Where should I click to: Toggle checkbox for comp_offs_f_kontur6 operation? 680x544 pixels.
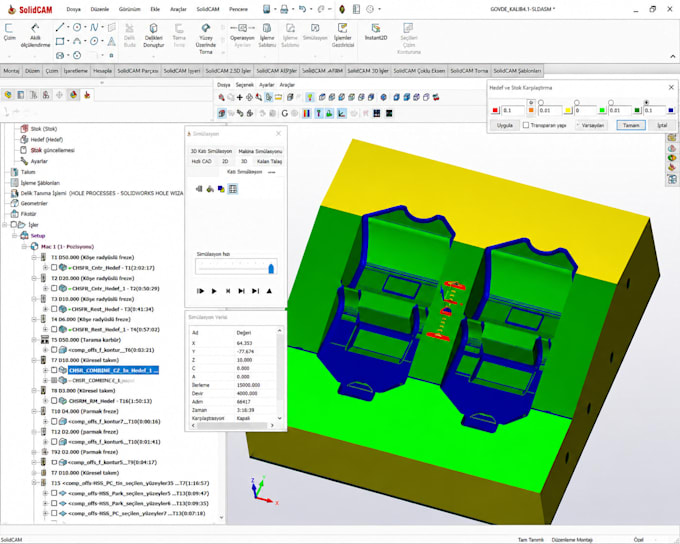[54, 442]
